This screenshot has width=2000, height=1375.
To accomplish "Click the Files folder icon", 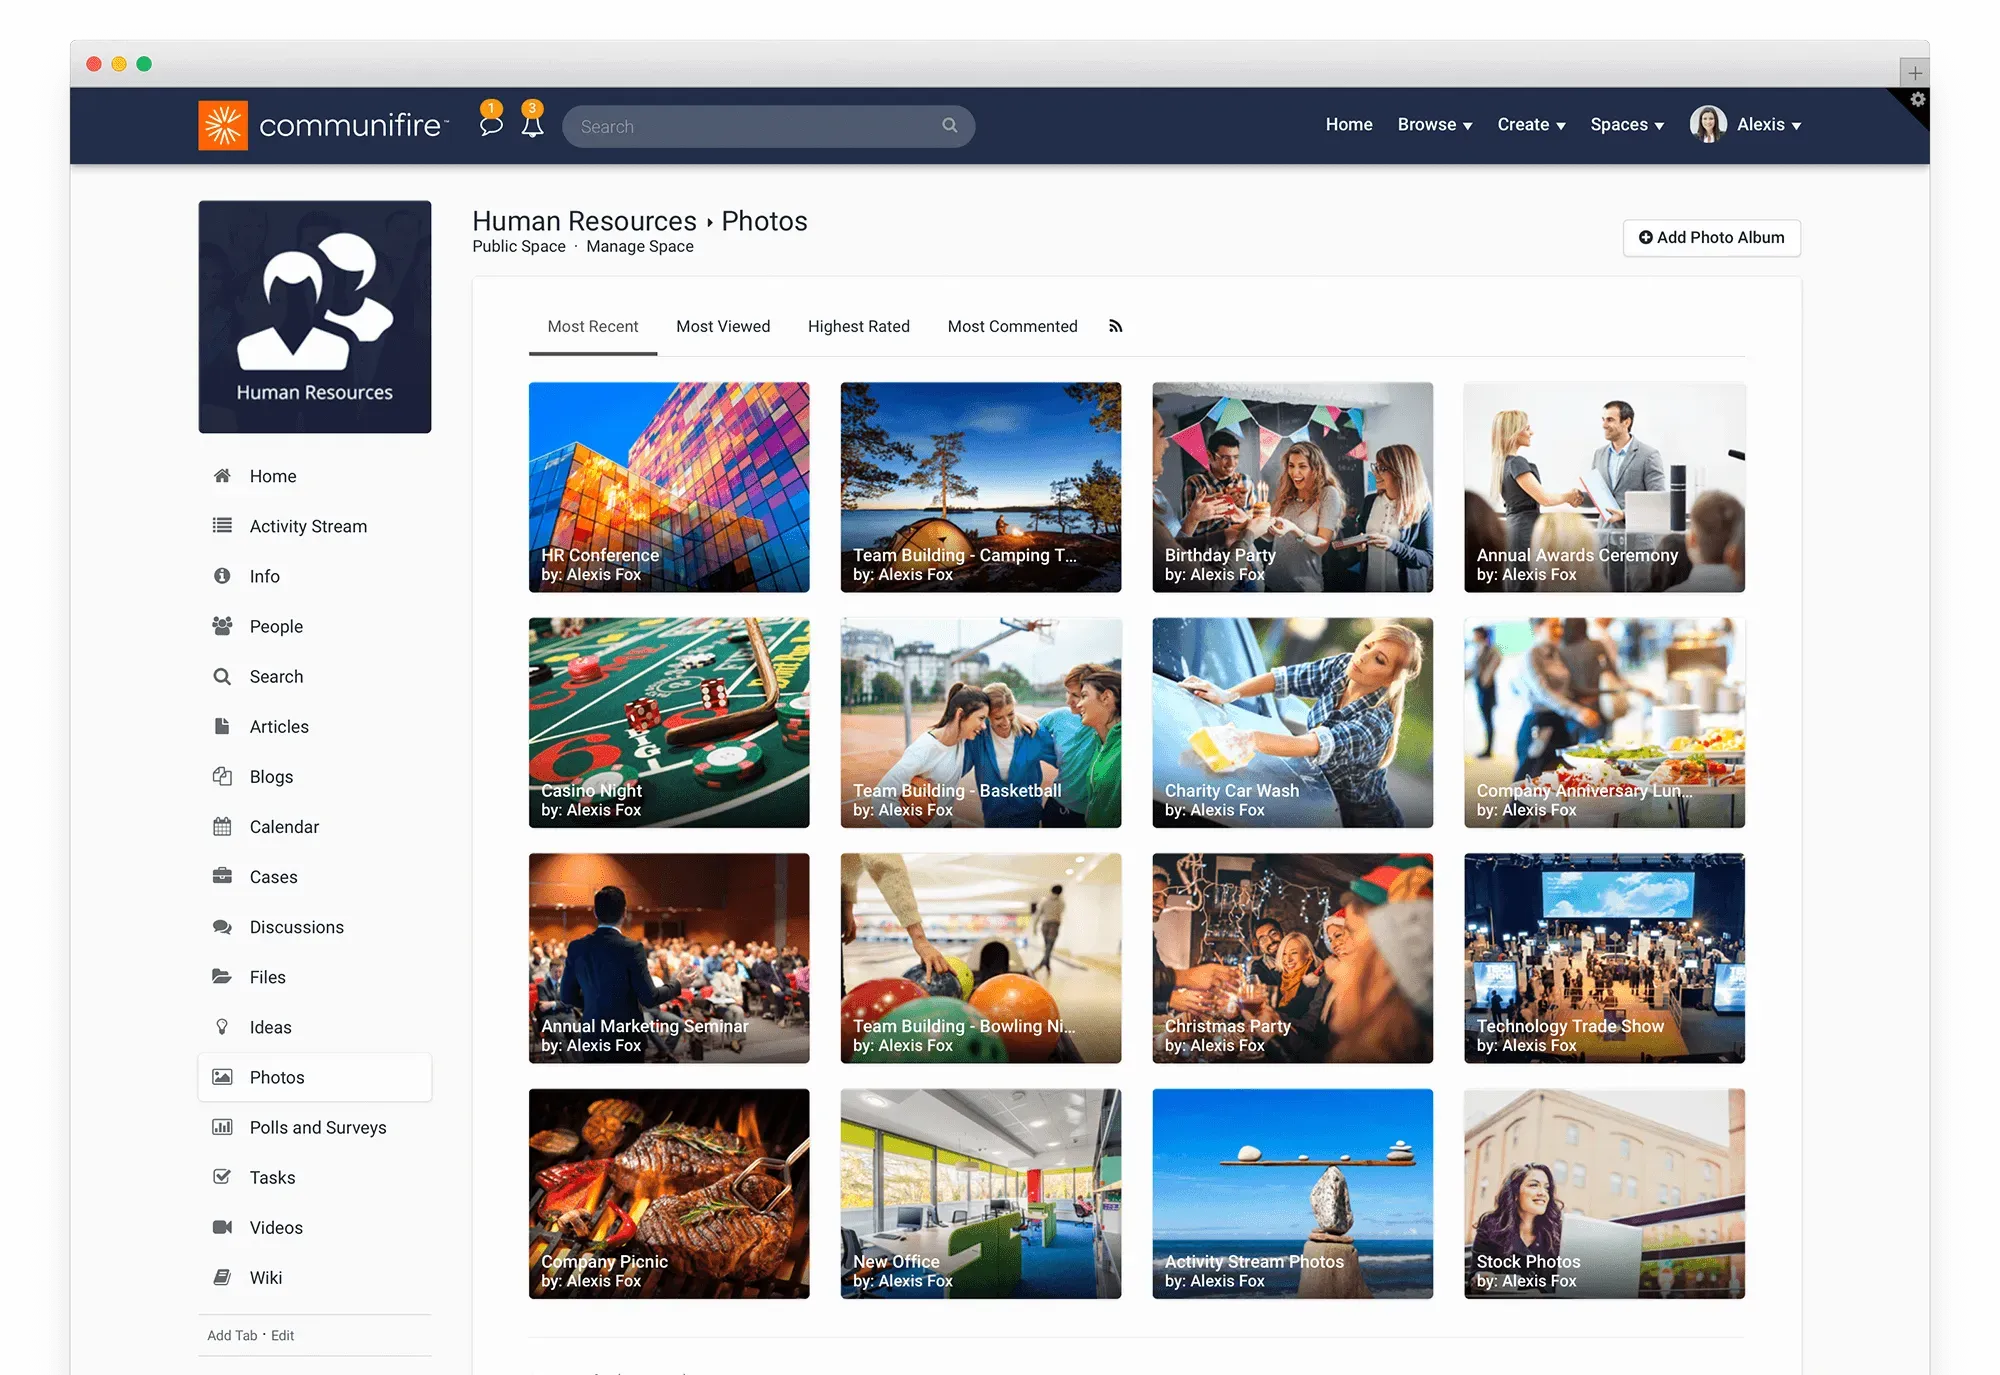I will (x=222, y=977).
